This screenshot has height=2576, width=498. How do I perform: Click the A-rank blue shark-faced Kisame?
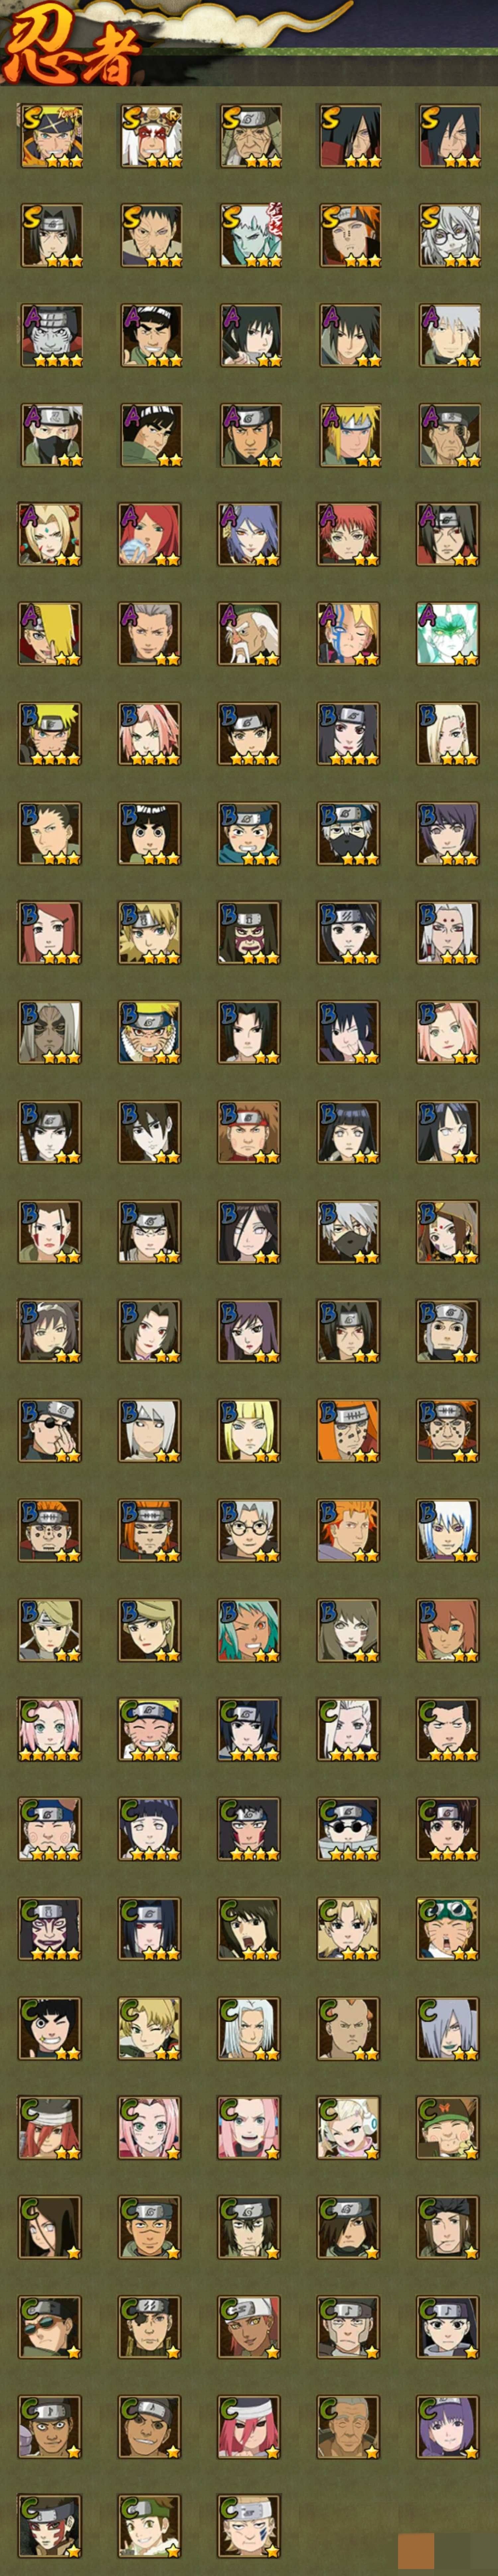point(50,335)
